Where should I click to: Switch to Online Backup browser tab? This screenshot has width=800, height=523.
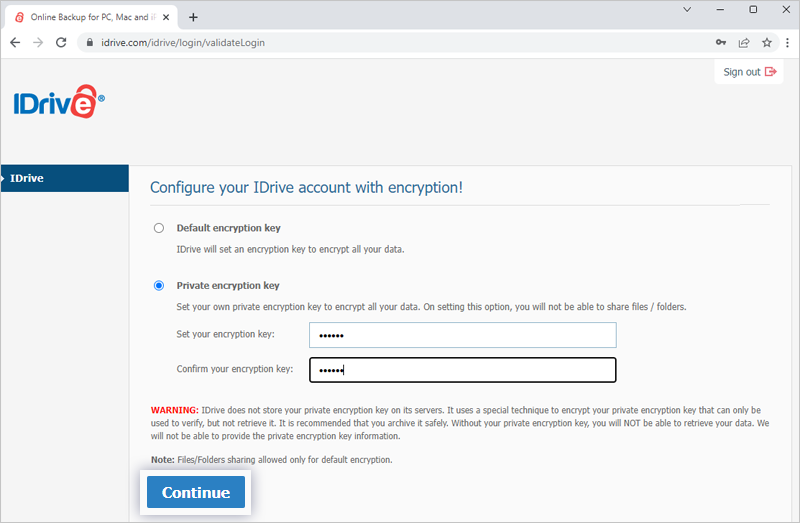coord(92,17)
